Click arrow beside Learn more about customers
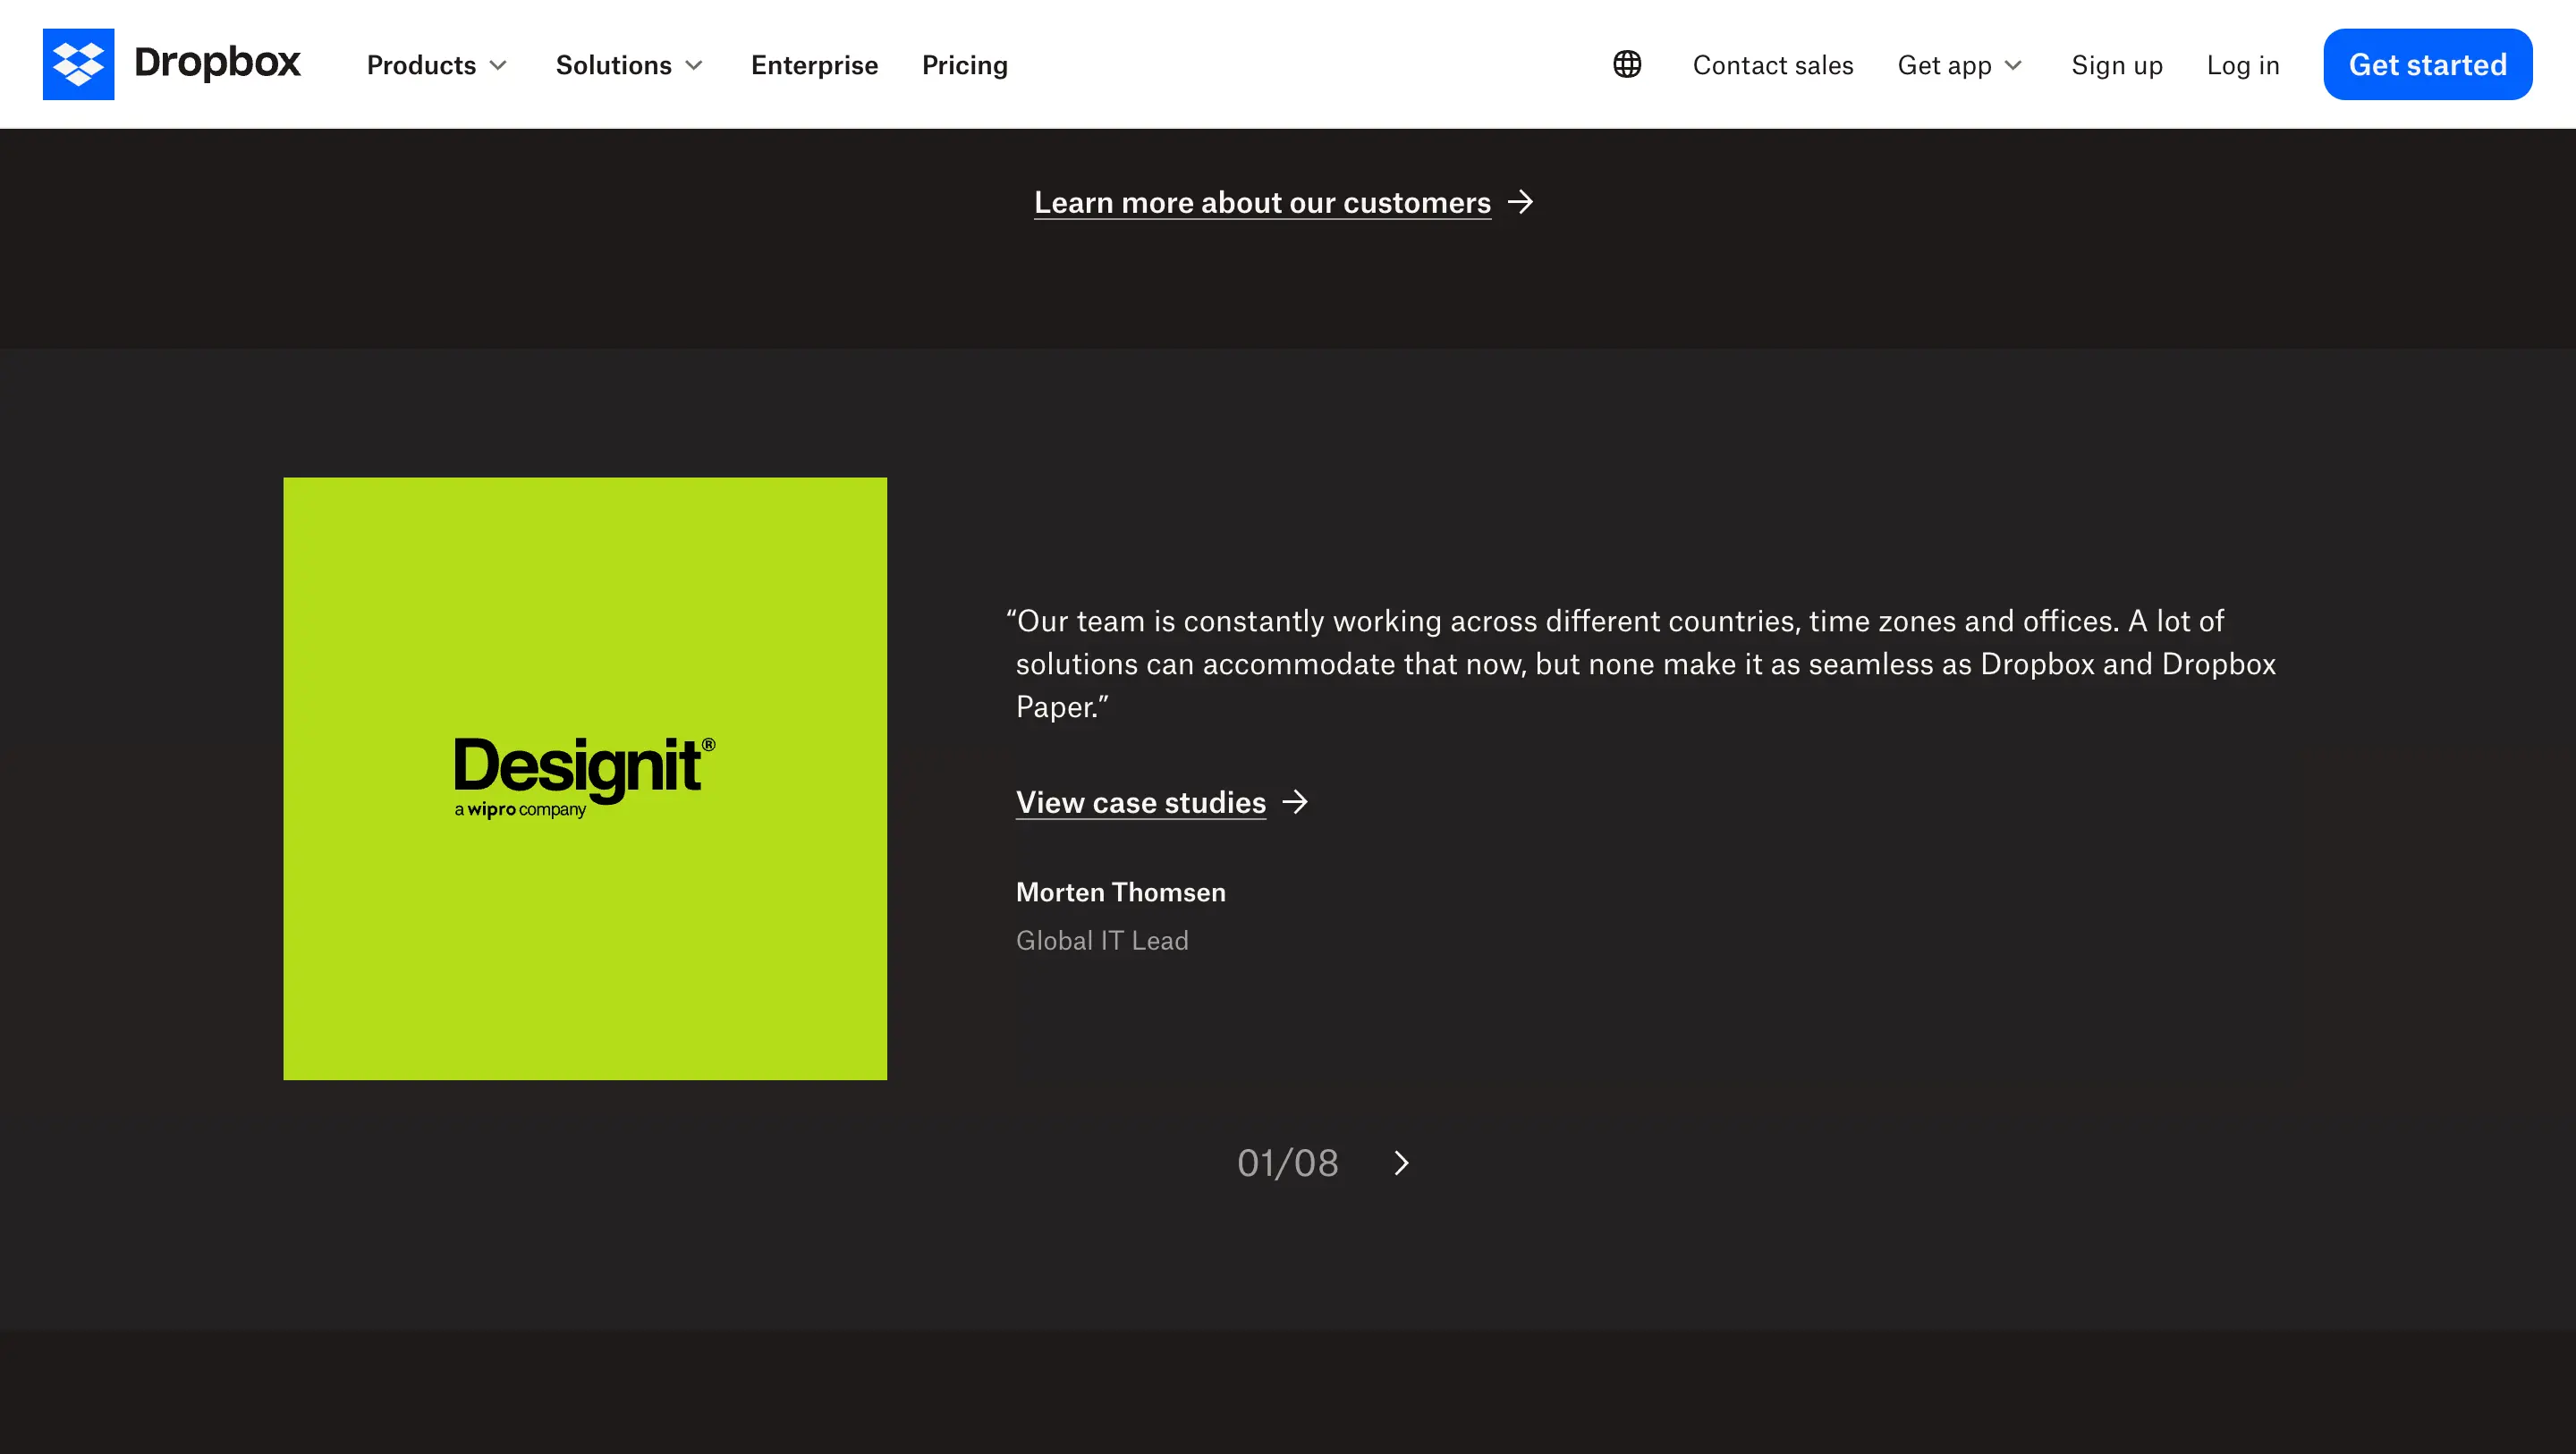2576x1454 pixels. coord(1520,202)
